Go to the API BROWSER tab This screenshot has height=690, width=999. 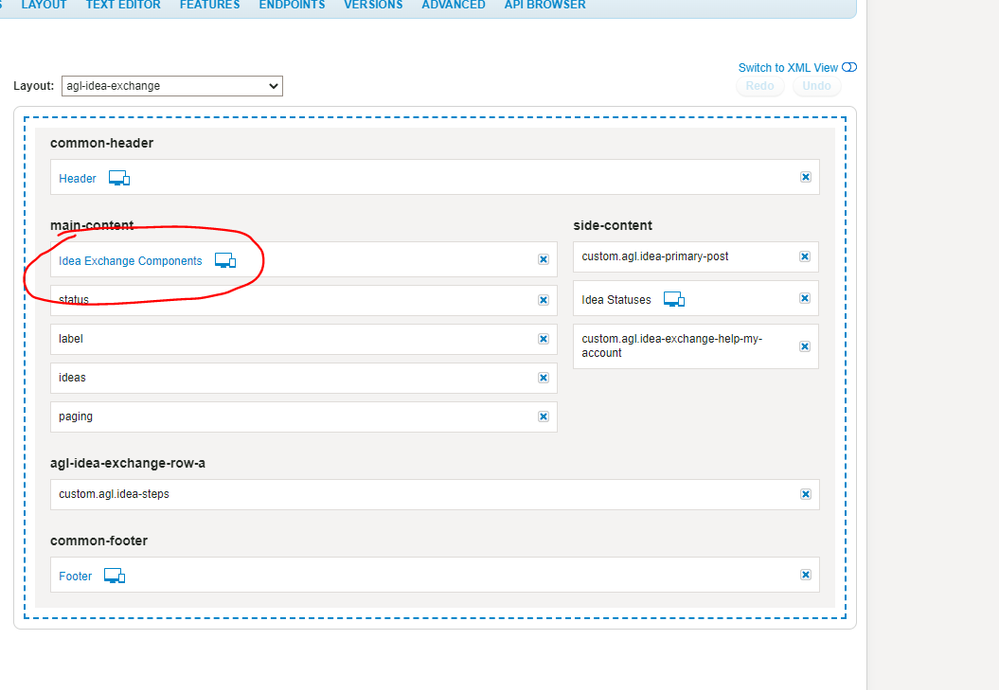pyautogui.click(x=545, y=5)
